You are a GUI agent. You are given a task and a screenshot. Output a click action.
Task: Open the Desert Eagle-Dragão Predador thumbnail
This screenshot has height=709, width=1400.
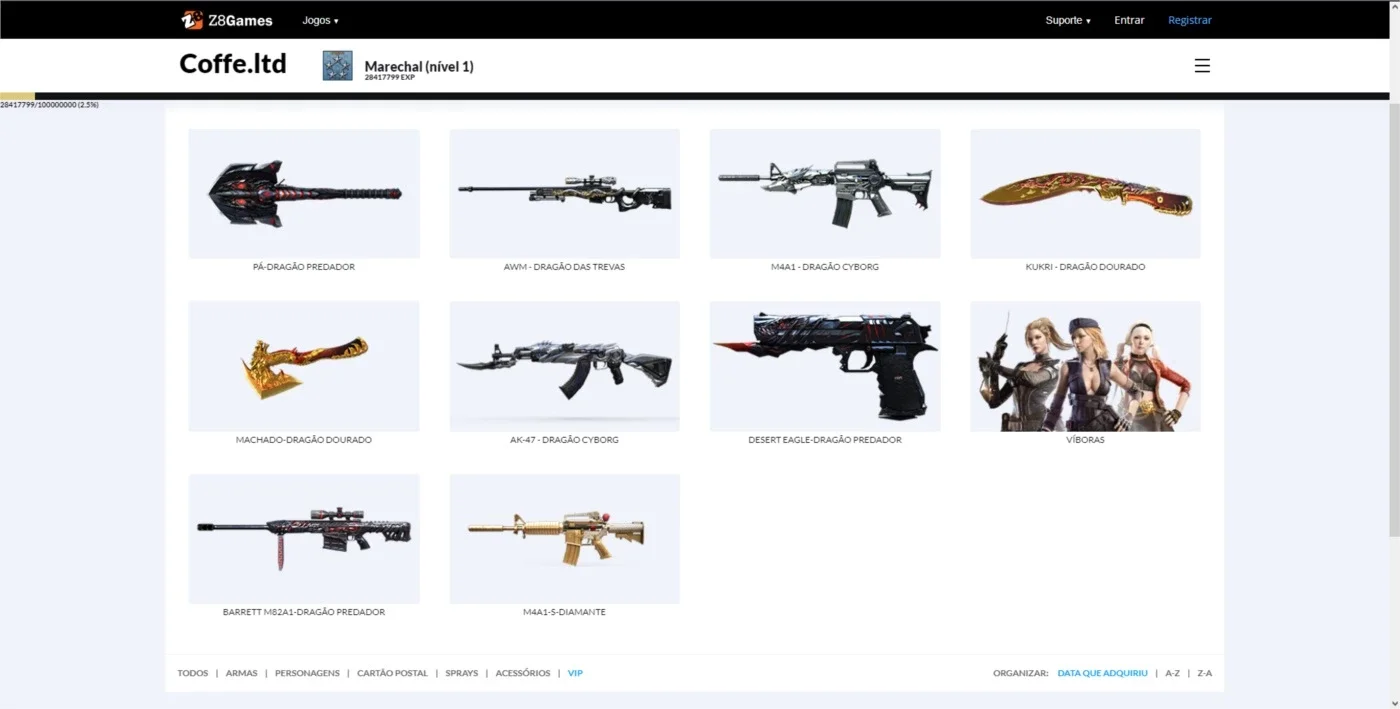[825, 366]
